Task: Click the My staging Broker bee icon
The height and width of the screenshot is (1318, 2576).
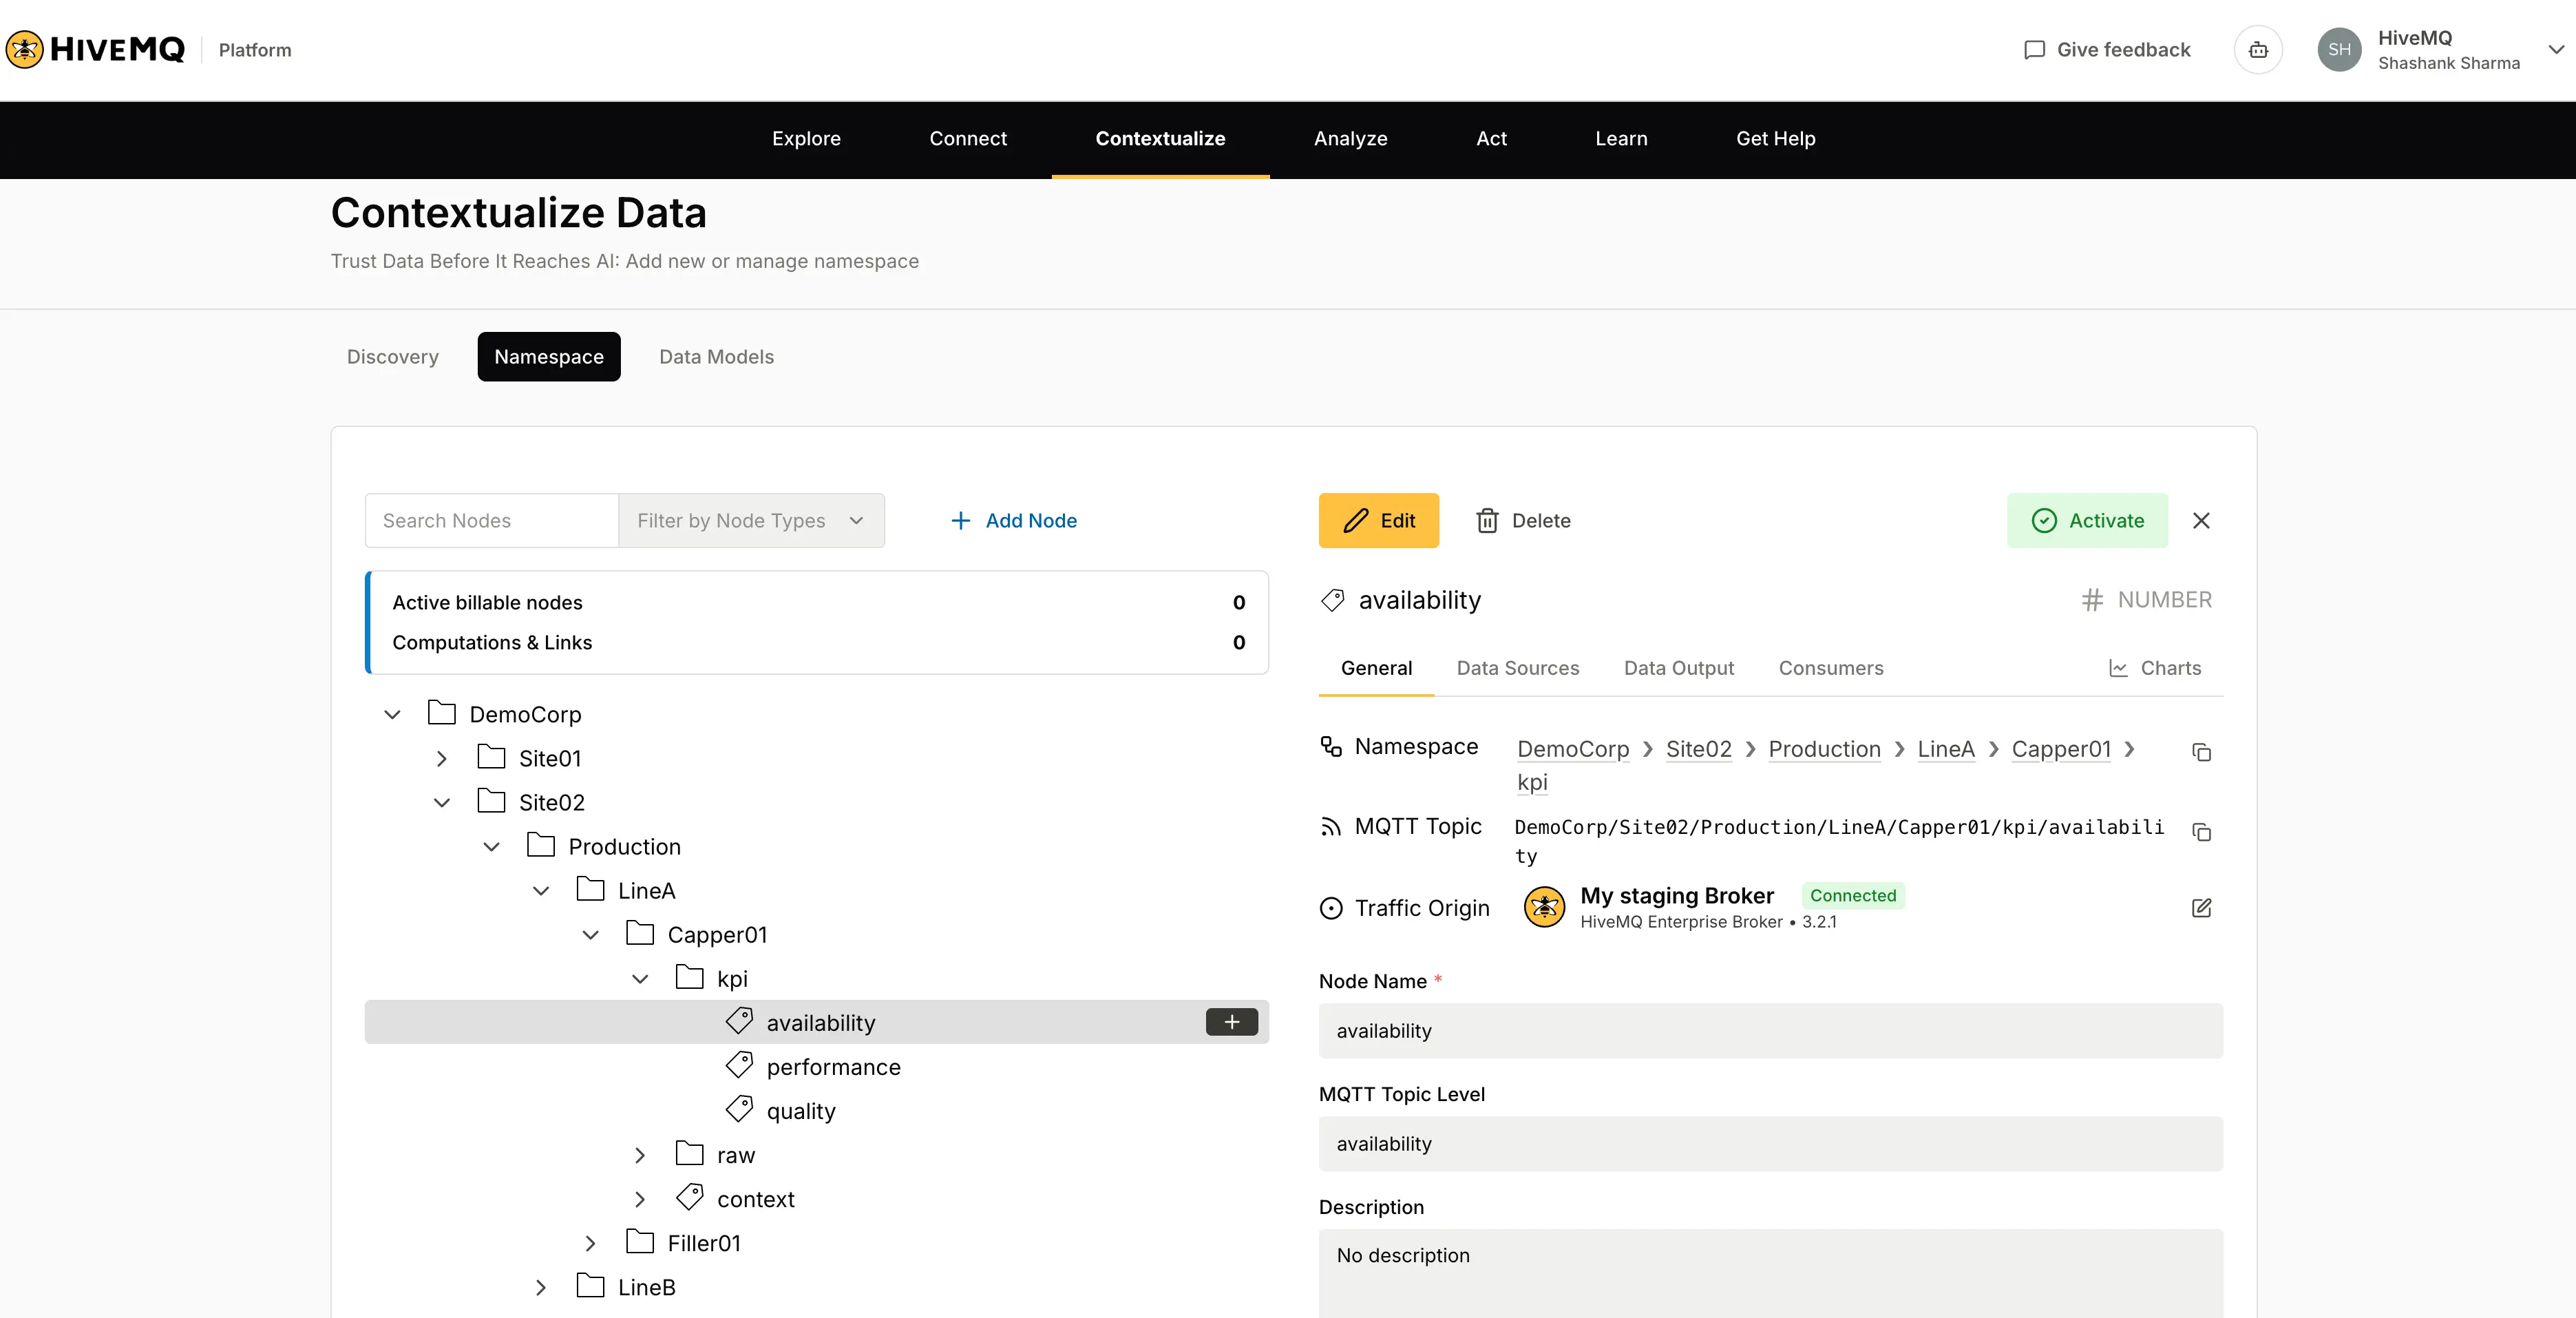Action: click(x=1544, y=907)
